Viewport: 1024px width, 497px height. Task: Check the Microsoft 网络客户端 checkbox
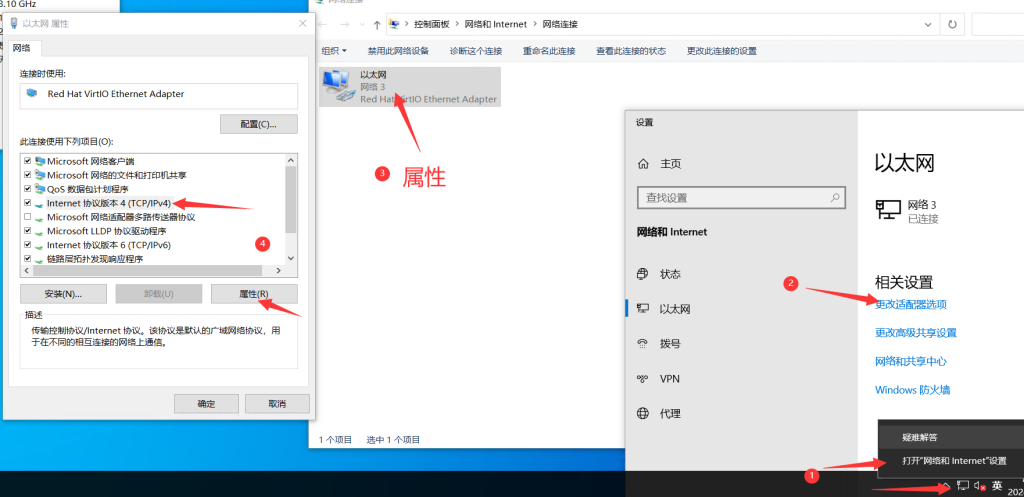tap(27, 161)
